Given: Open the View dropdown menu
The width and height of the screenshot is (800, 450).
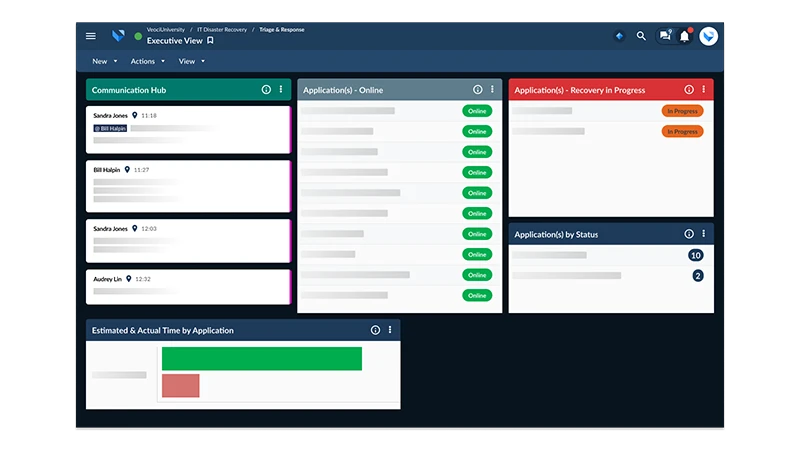Looking at the screenshot, I should coord(191,61).
